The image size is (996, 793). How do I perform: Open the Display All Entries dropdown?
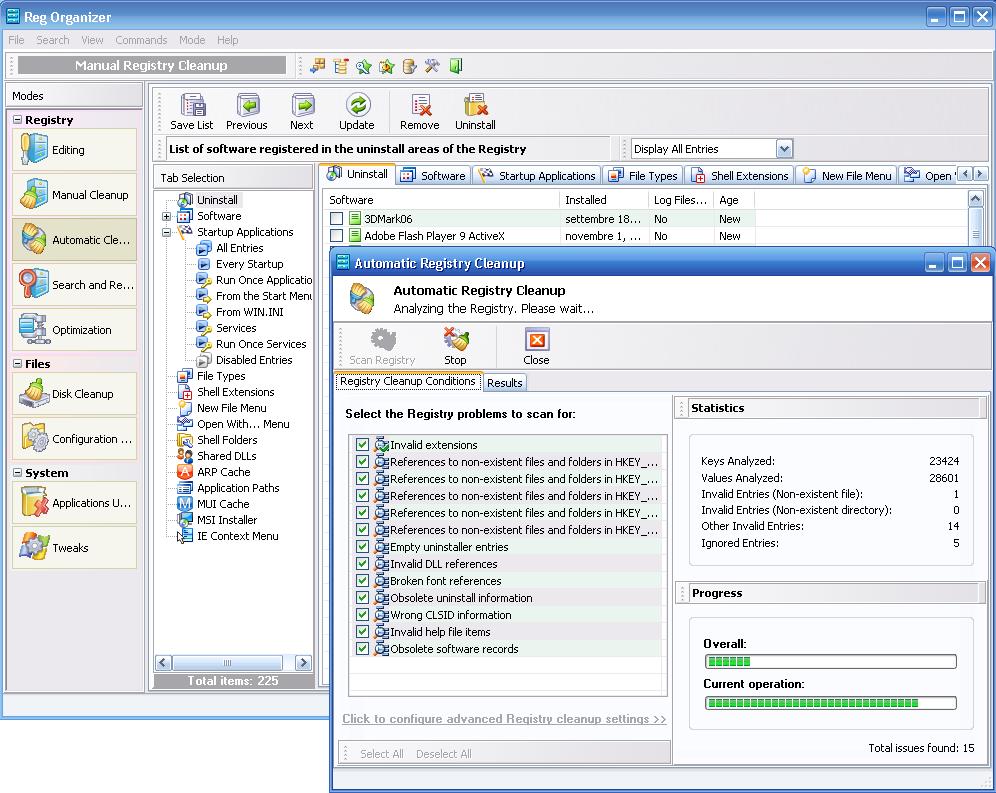coord(784,149)
